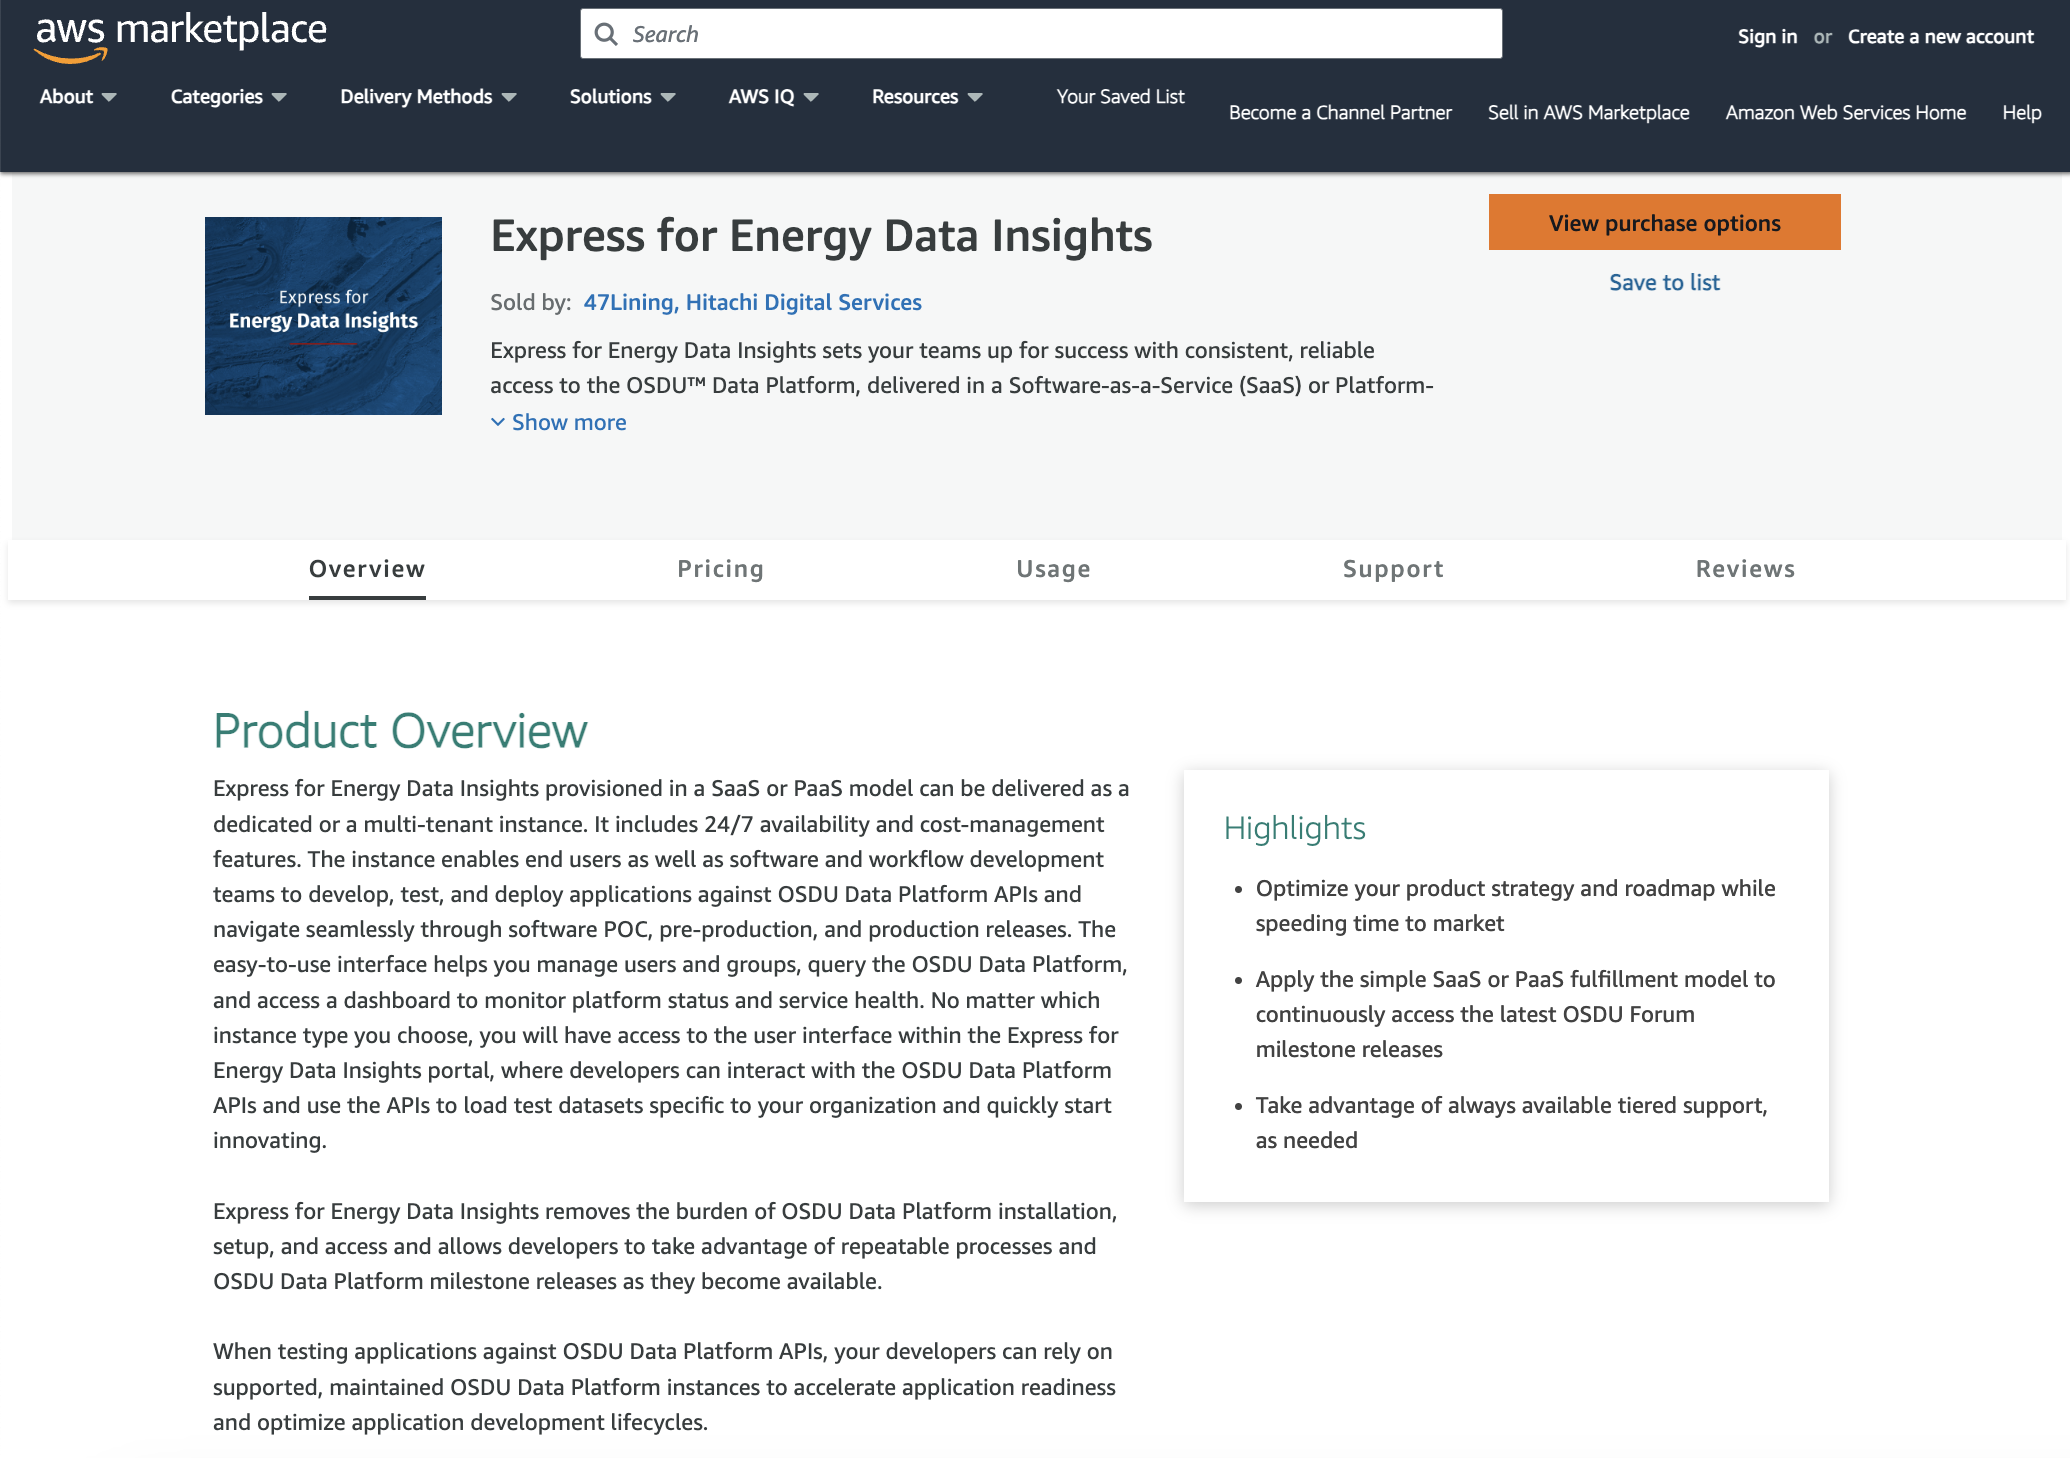Open the Support tab
Image resolution: width=2070 pixels, height=1458 pixels.
coord(1393,569)
